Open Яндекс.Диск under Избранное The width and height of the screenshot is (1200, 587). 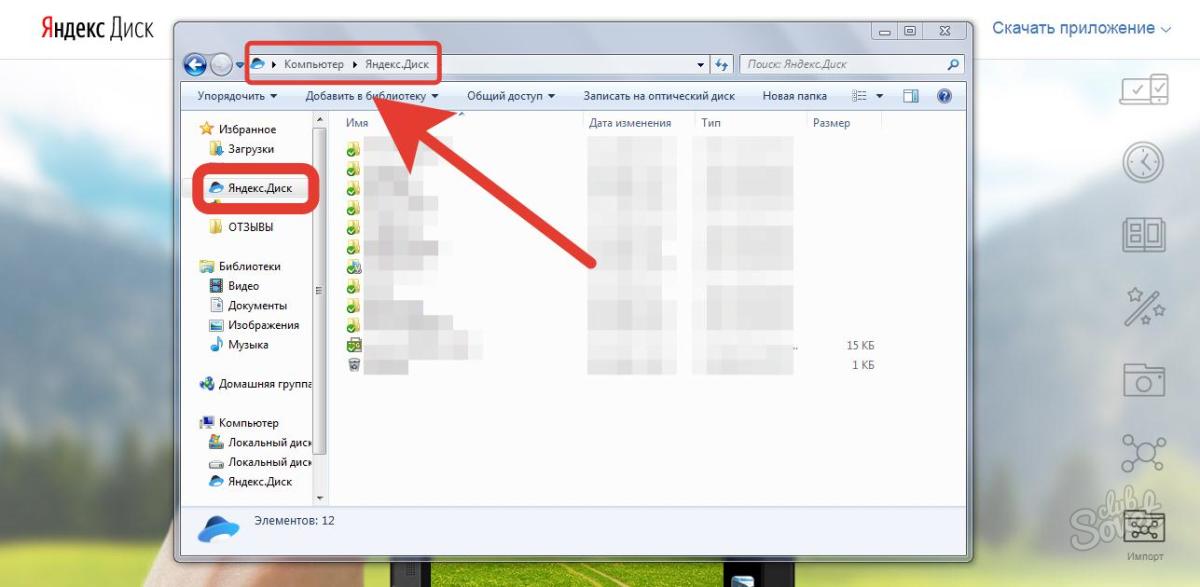[259, 187]
